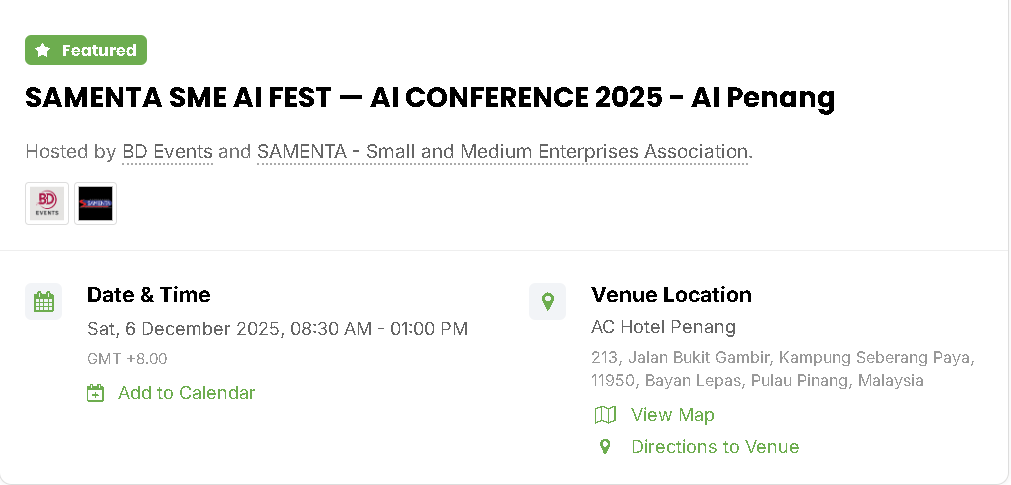Click the calendar-plus icon next to Add to Calendar
The image size is (1011, 485).
click(95, 393)
